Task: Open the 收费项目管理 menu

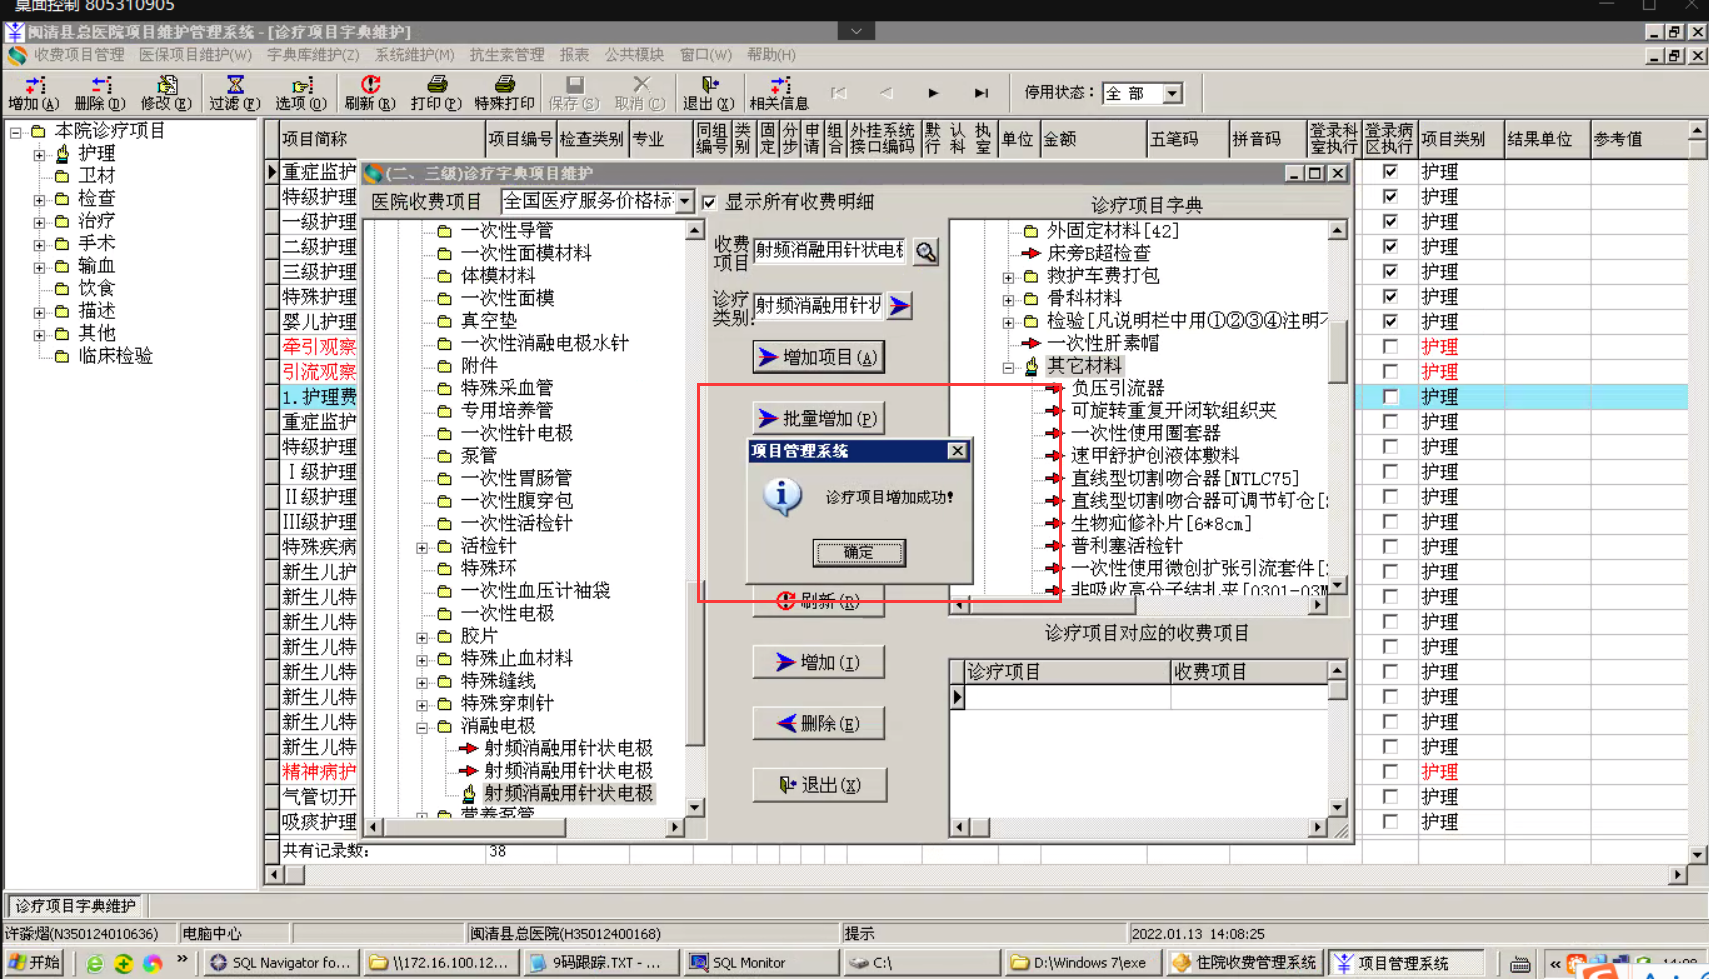Action: pyautogui.click(x=79, y=55)
